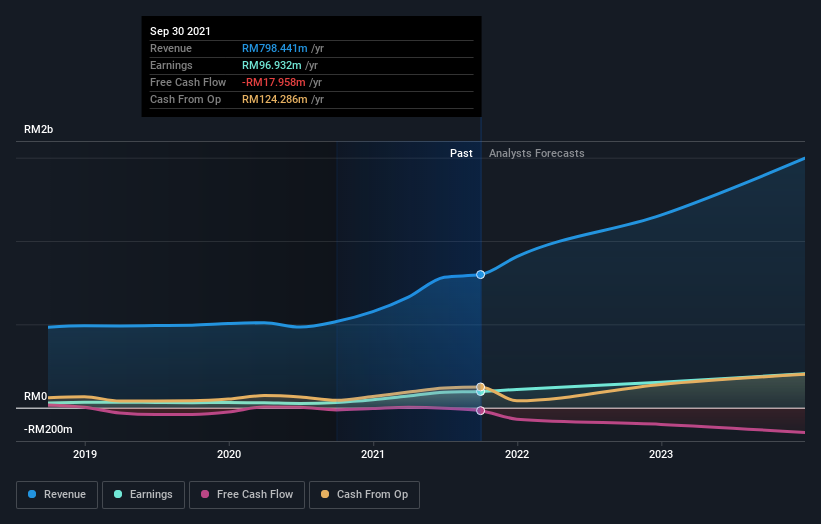Image resolution: width=821 pixels, height=524 pixels.
Task: Click the RM96.932m earnings value in tooltip
Action: (271, 65)
